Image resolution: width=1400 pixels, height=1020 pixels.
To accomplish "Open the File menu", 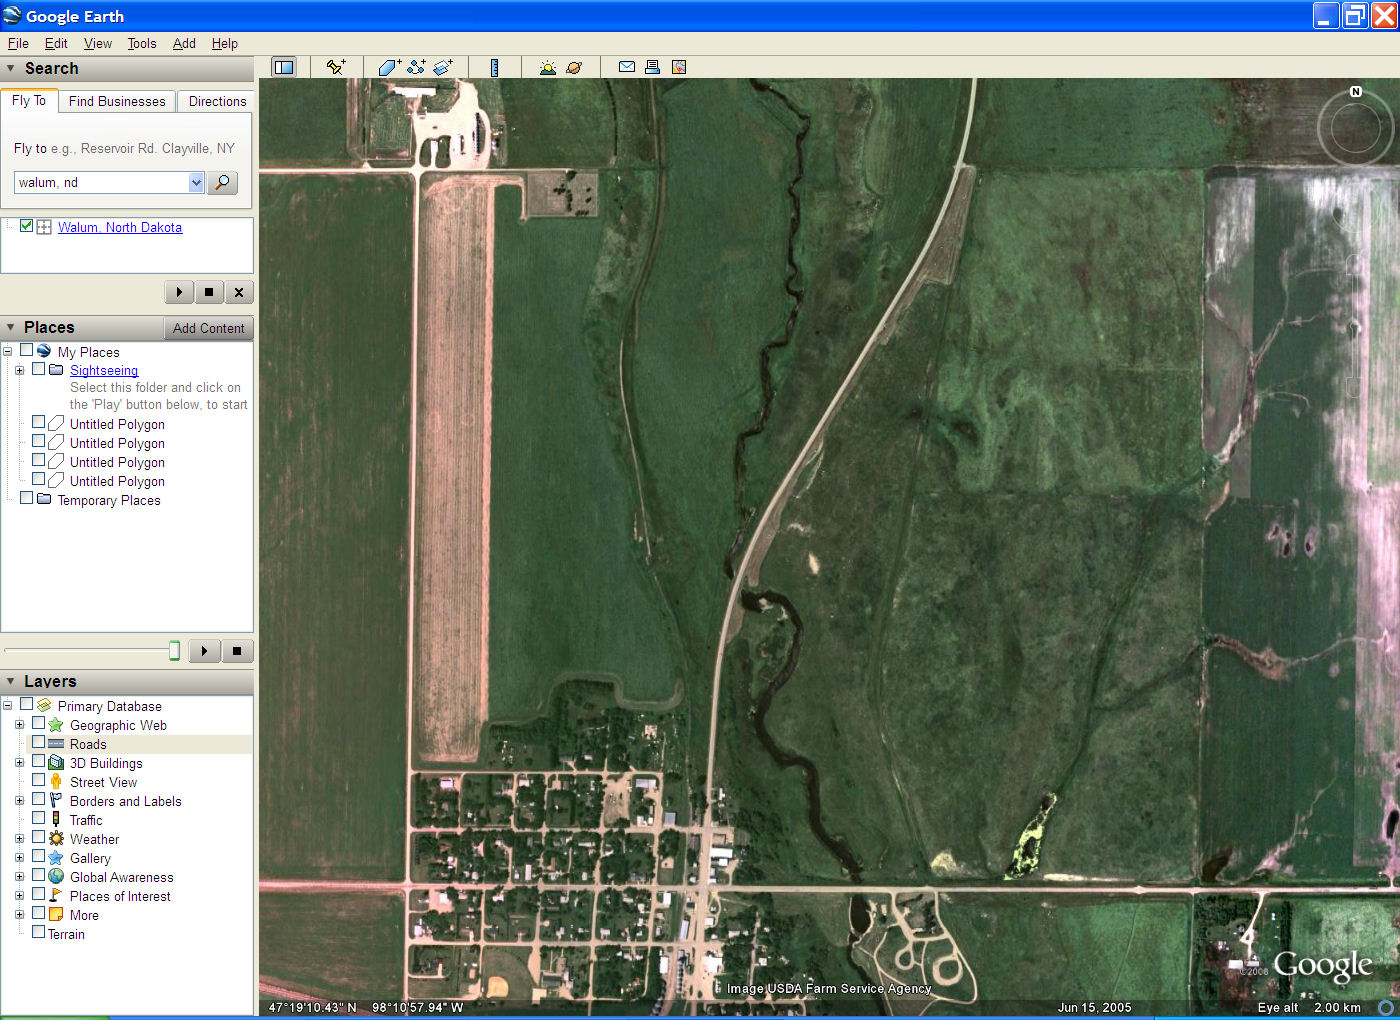I will point(18,44).
